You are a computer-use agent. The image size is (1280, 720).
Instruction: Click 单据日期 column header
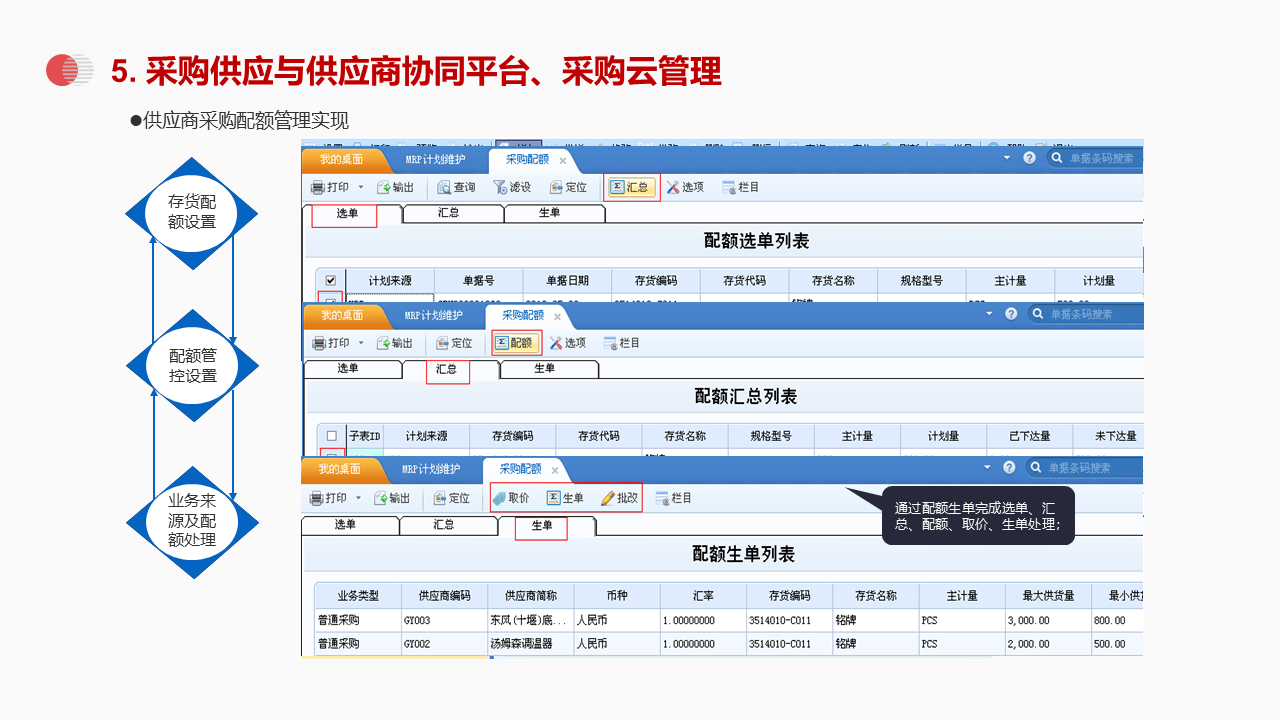[x=567, y=281]
